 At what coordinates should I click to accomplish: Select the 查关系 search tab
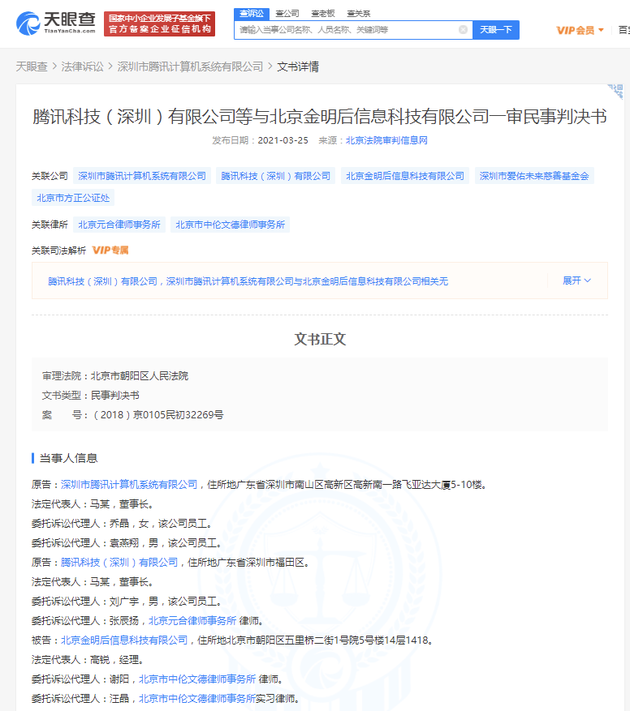[x=358, y=13]
